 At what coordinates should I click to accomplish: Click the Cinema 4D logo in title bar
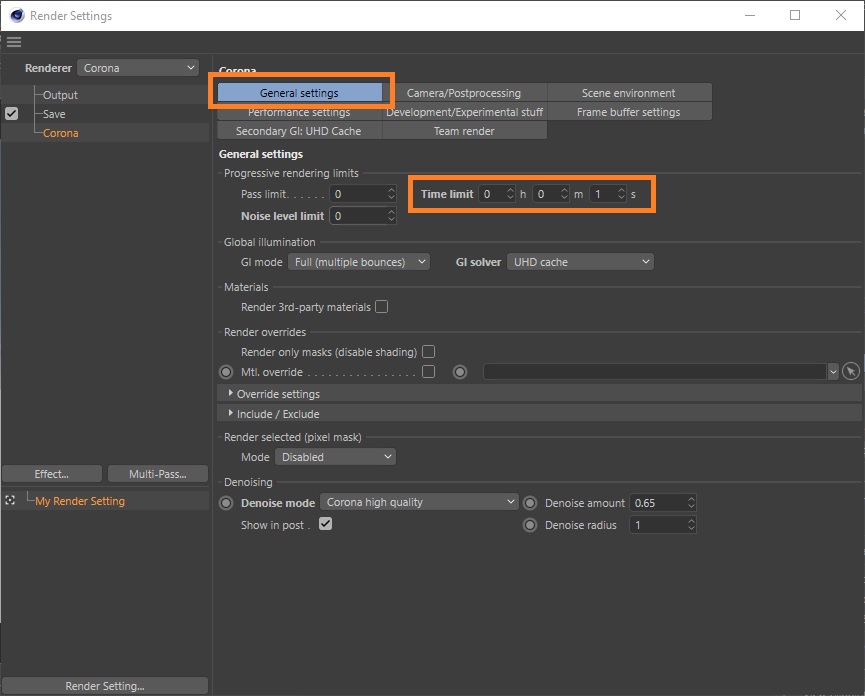(x=17, y=15)
